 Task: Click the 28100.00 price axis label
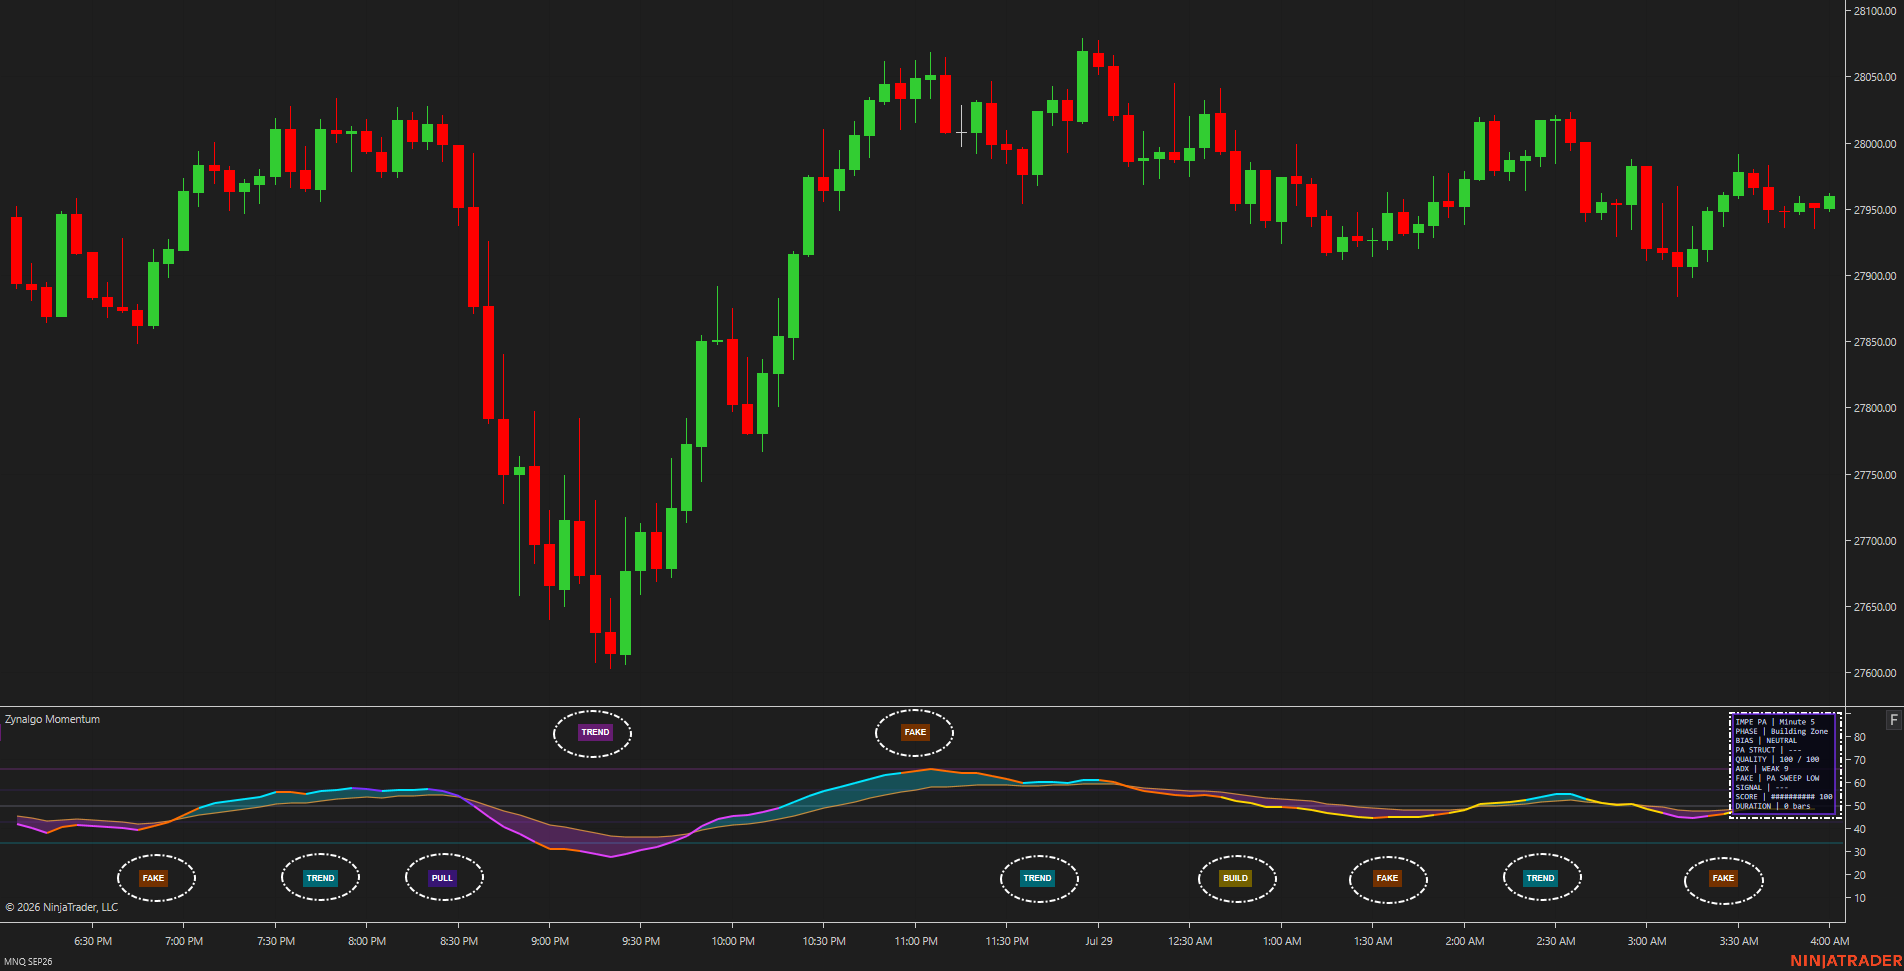(1875, 11)
